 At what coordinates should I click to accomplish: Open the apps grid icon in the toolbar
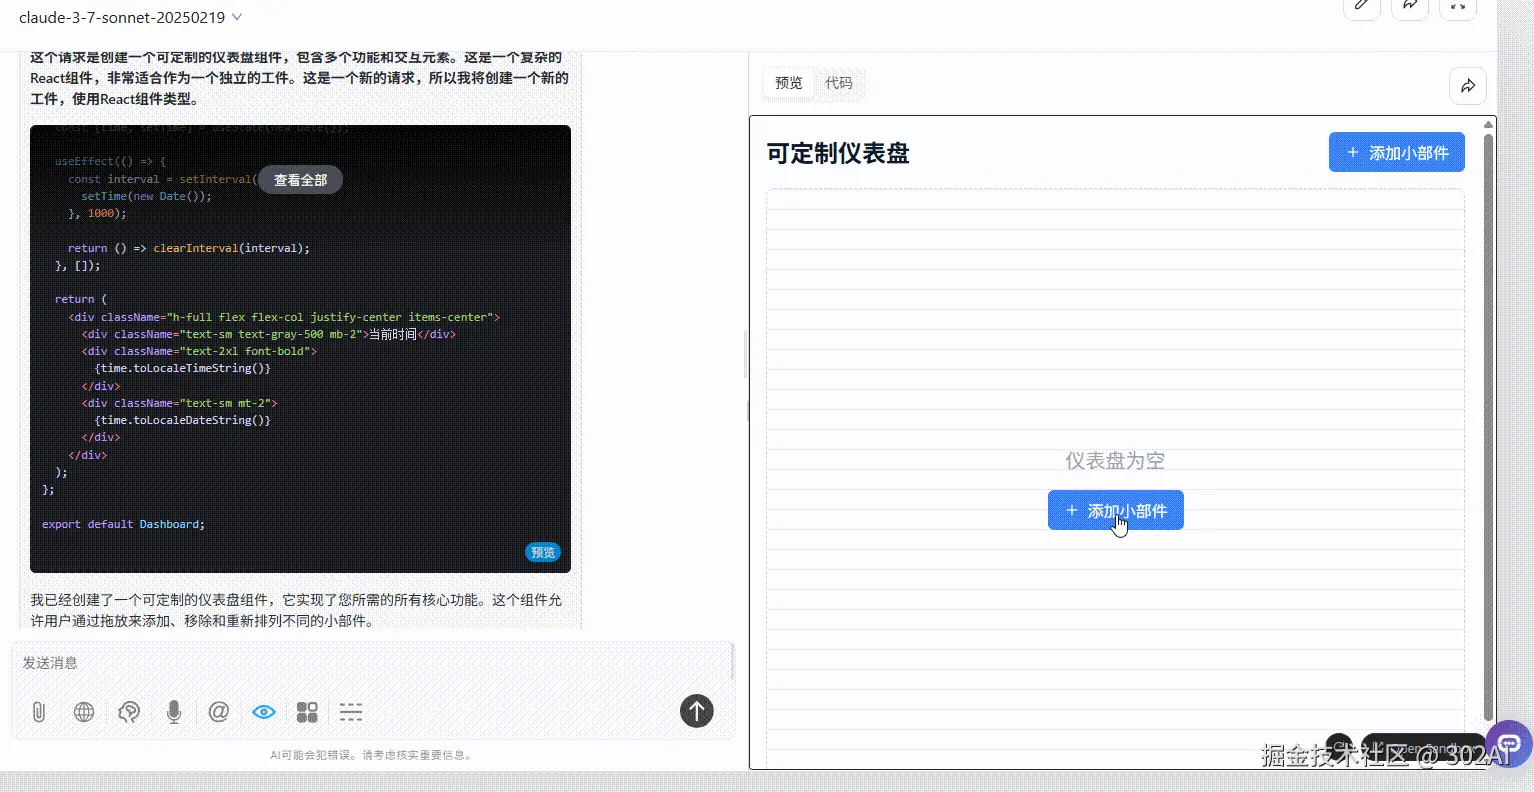click(x=307, y=712)
